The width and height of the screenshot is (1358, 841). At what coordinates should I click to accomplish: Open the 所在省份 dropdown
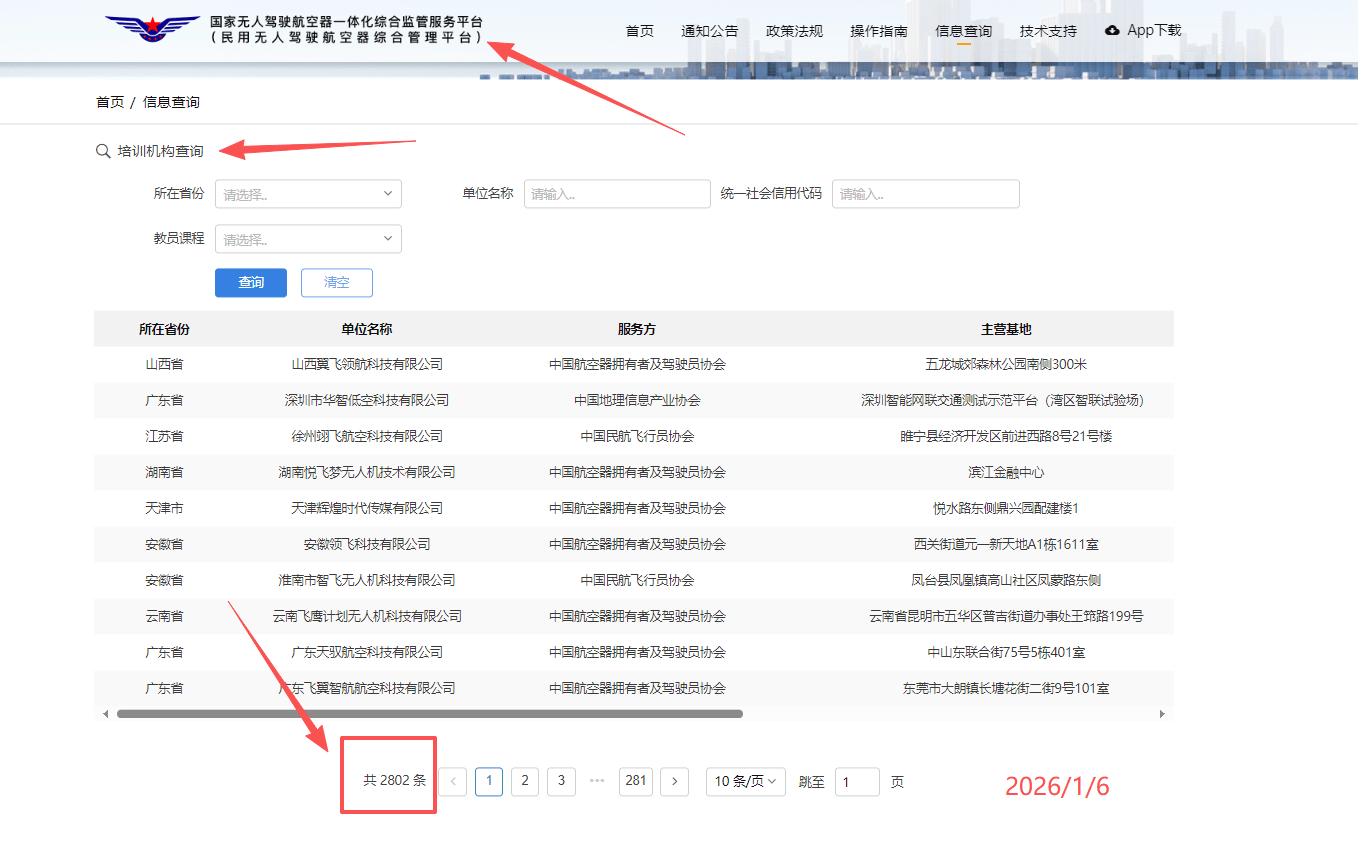click(308, 194)
